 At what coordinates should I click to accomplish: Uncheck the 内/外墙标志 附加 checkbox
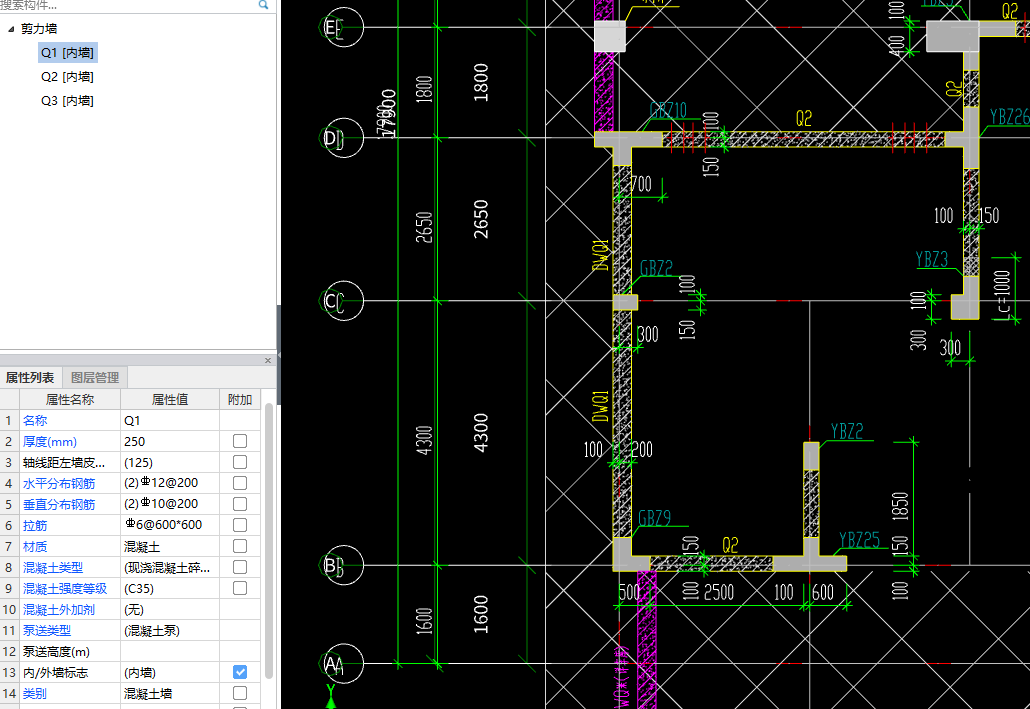[x=240, y=672]
